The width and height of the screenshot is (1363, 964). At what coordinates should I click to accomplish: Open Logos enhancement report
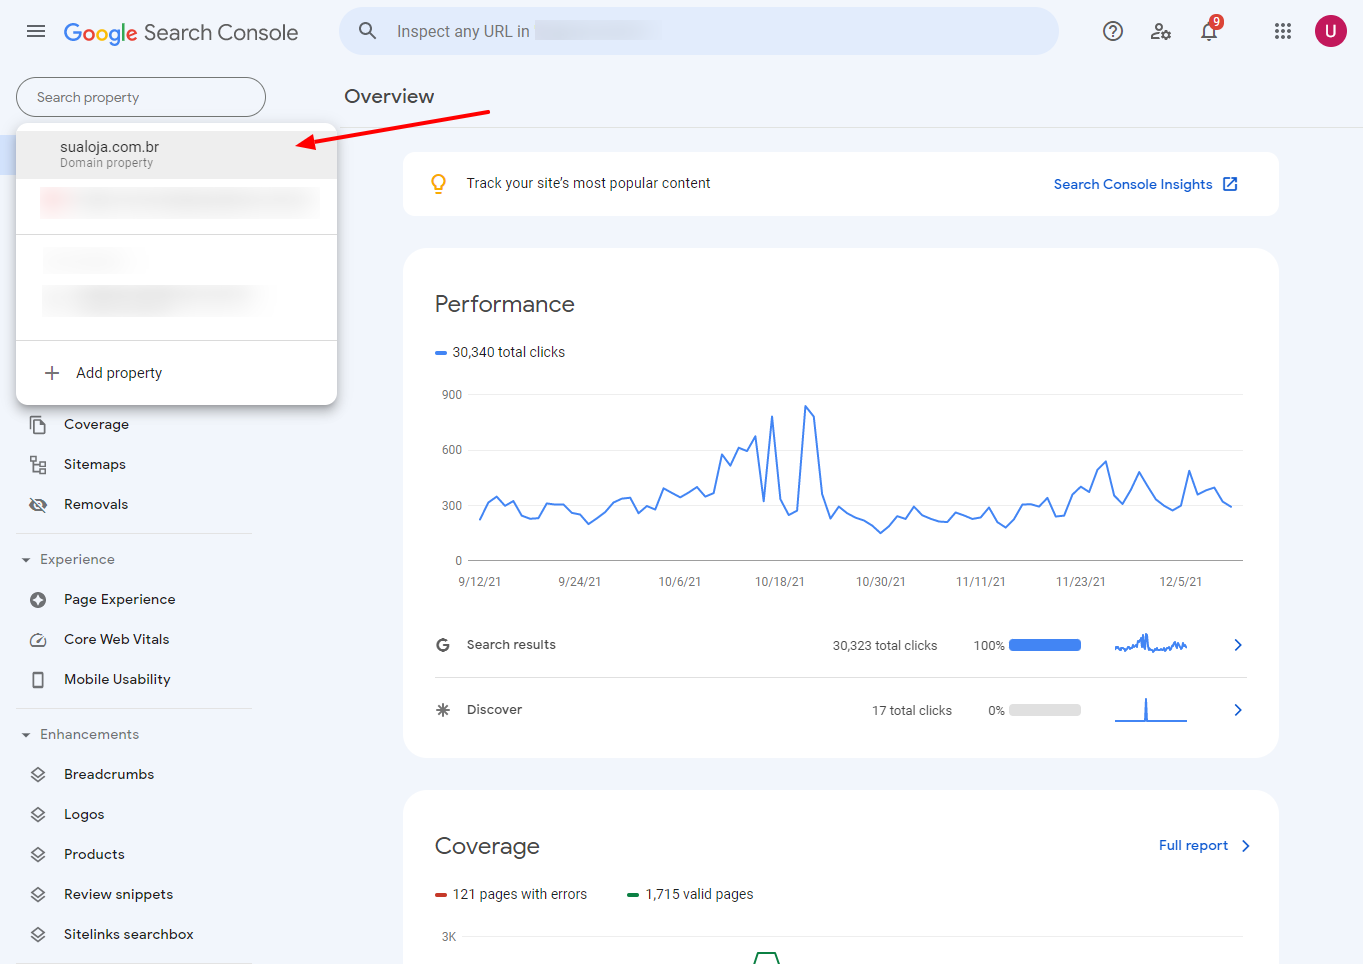[84, 814]
